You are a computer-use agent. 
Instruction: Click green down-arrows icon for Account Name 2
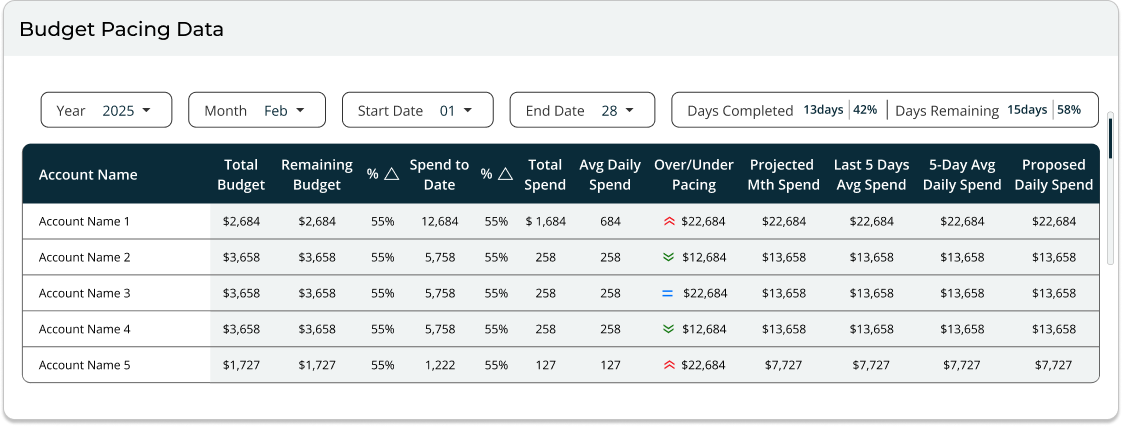point(669,257)
